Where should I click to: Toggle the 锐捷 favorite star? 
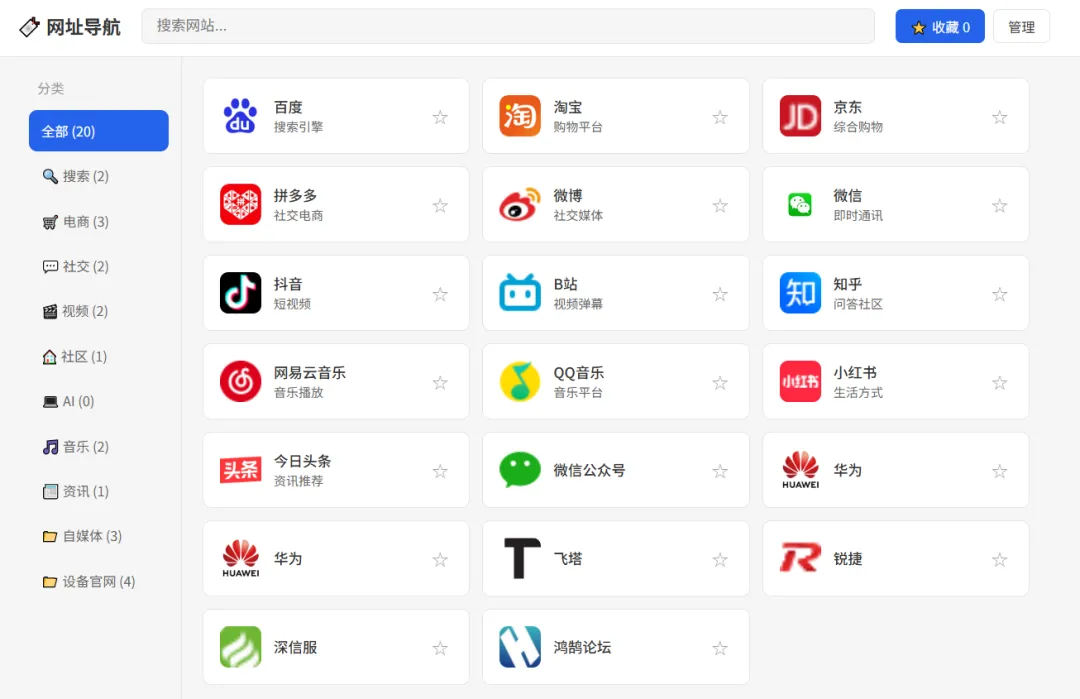[x=999, y=559]
